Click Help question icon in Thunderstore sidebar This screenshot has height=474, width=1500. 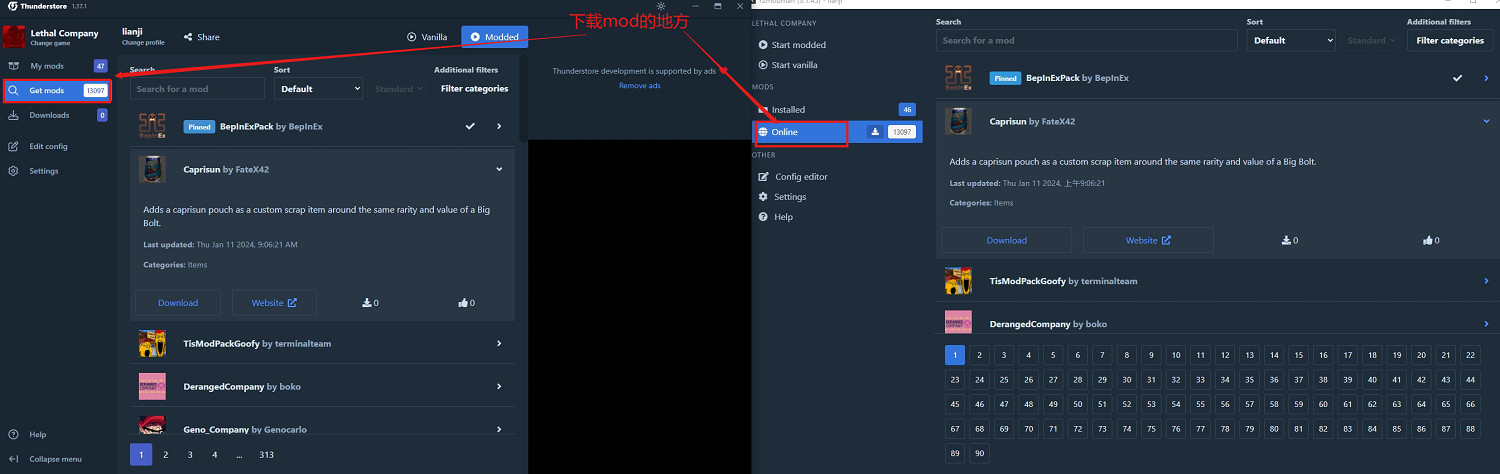[14, 435]
